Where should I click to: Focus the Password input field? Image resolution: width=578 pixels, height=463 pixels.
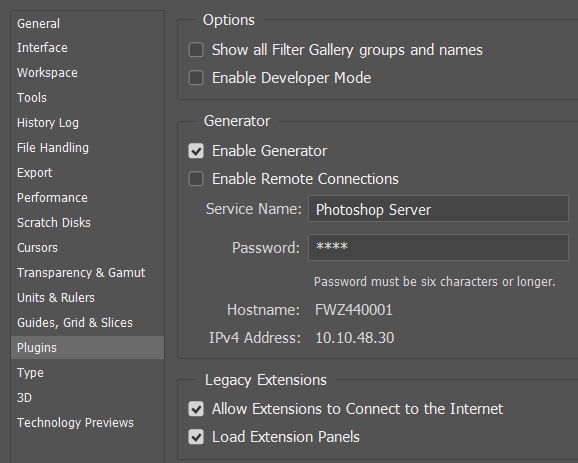pos(438,247)
